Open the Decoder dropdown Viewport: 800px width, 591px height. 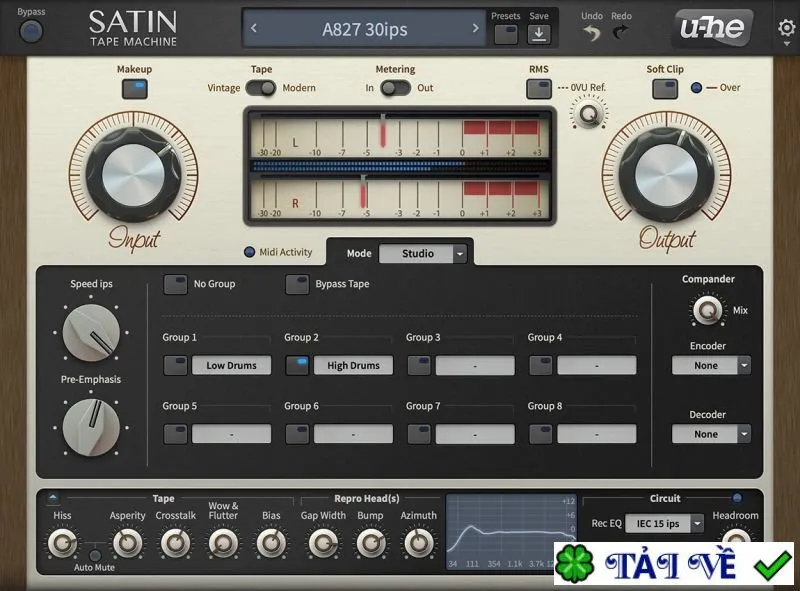[x=711, y=434]
